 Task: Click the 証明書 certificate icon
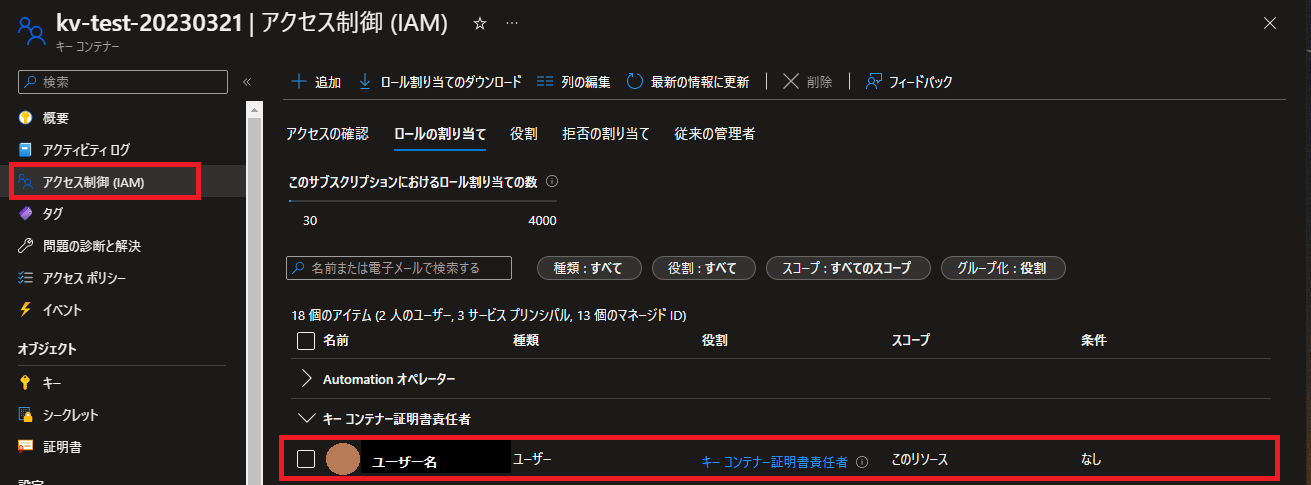(26, 446)
